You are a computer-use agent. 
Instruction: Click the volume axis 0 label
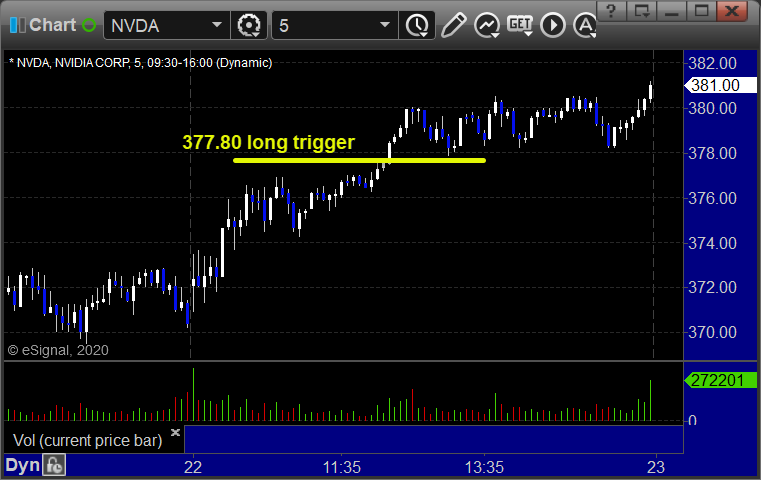click(x=693, y=420)
